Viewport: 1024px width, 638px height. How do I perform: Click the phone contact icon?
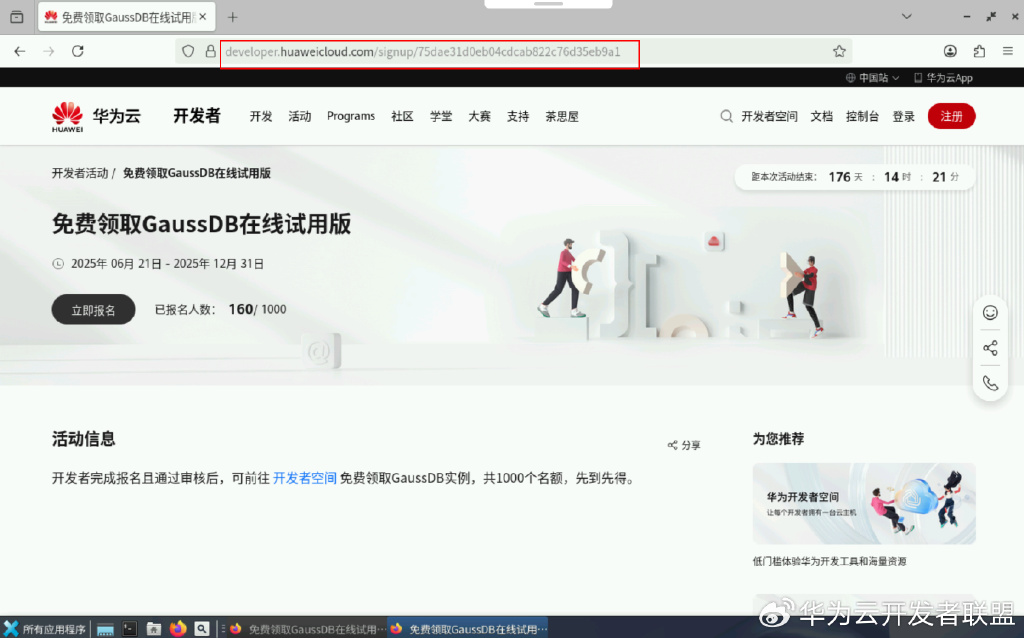[990, 383]
